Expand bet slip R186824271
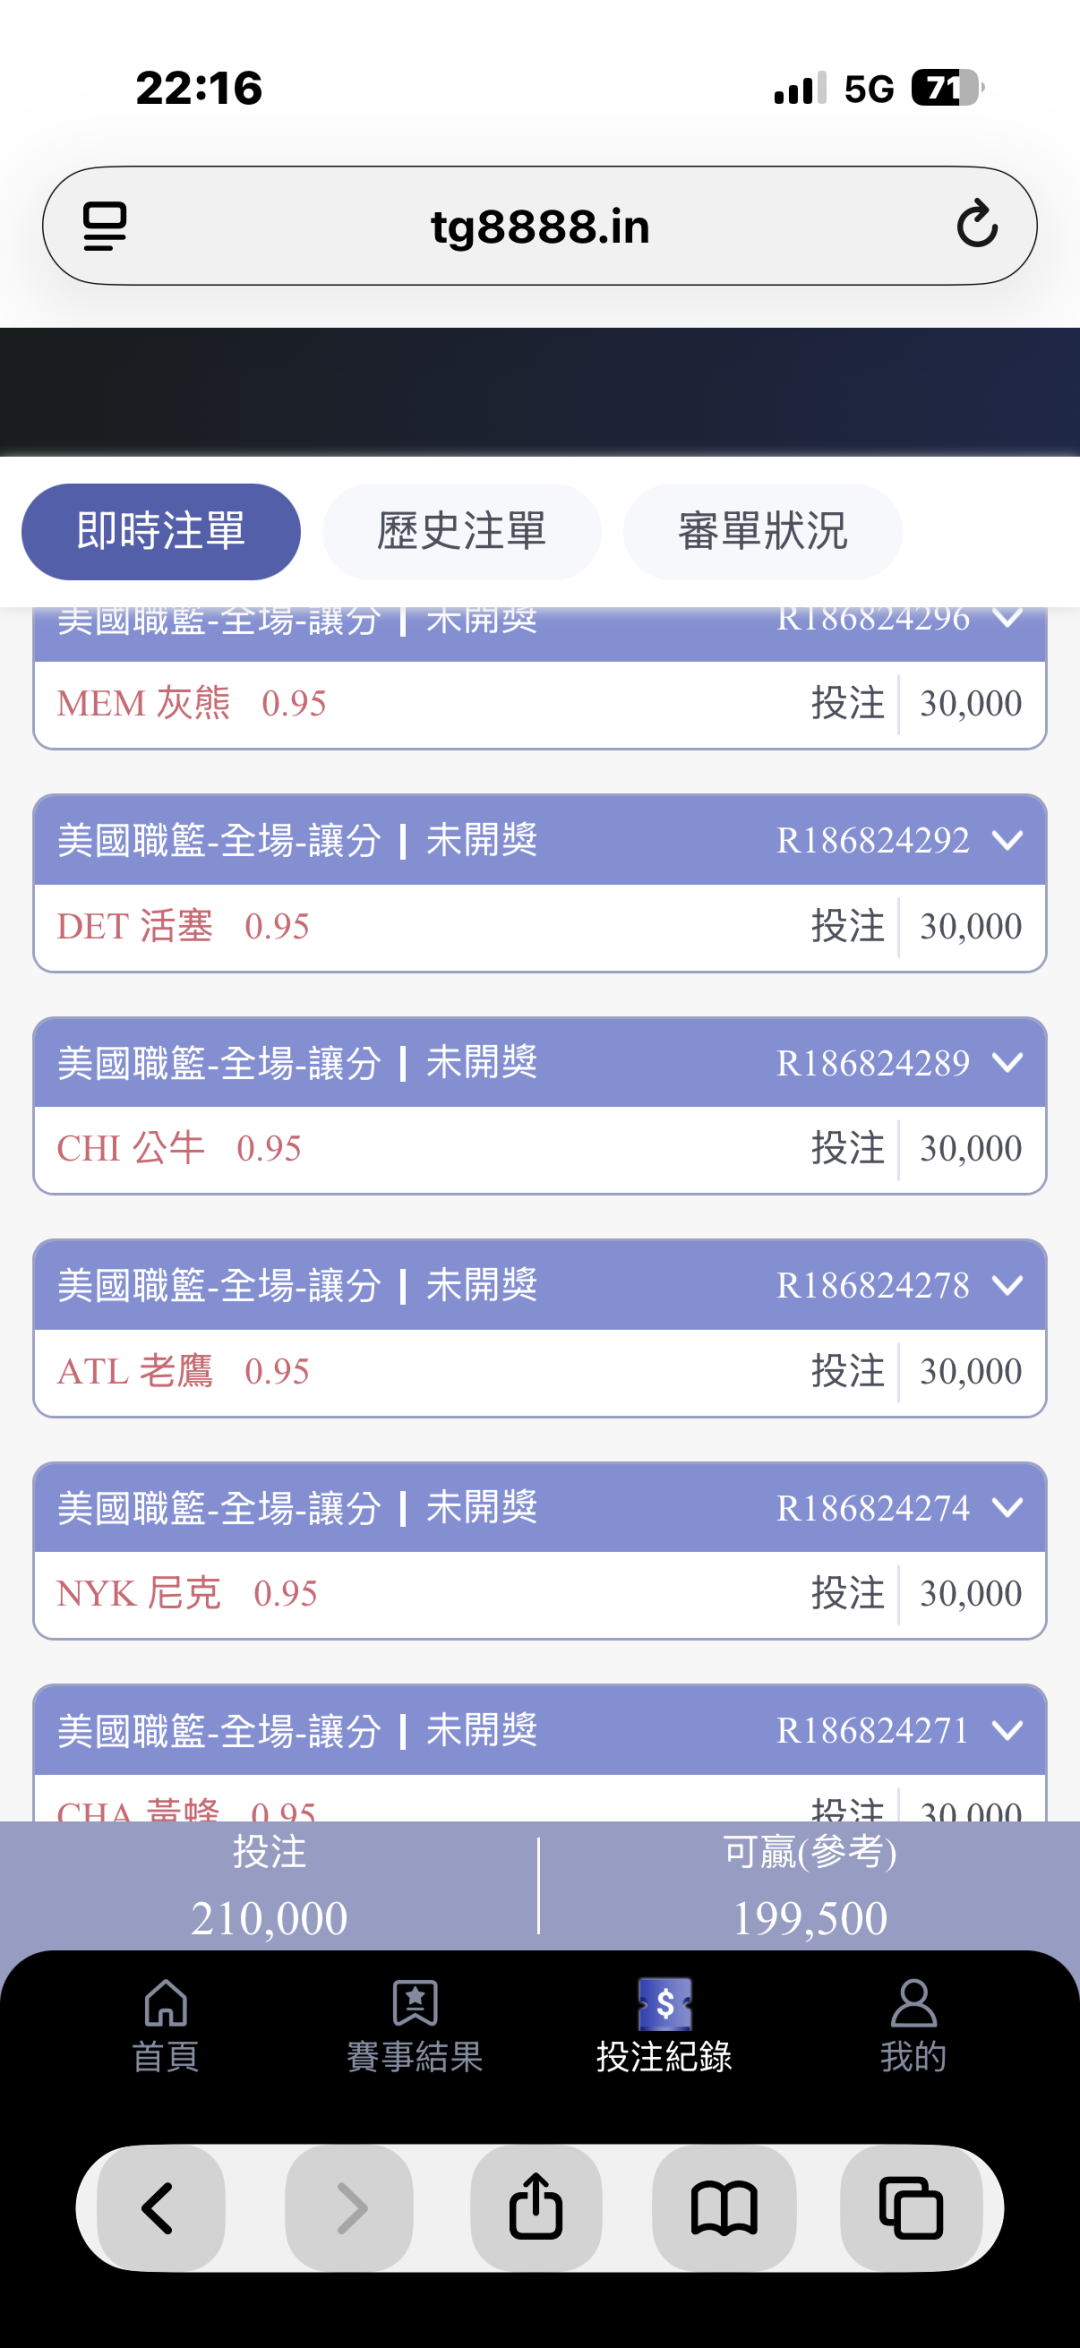Screen dimensions: 1080x2348 pyautogui.click(x=1008, y=1730)
